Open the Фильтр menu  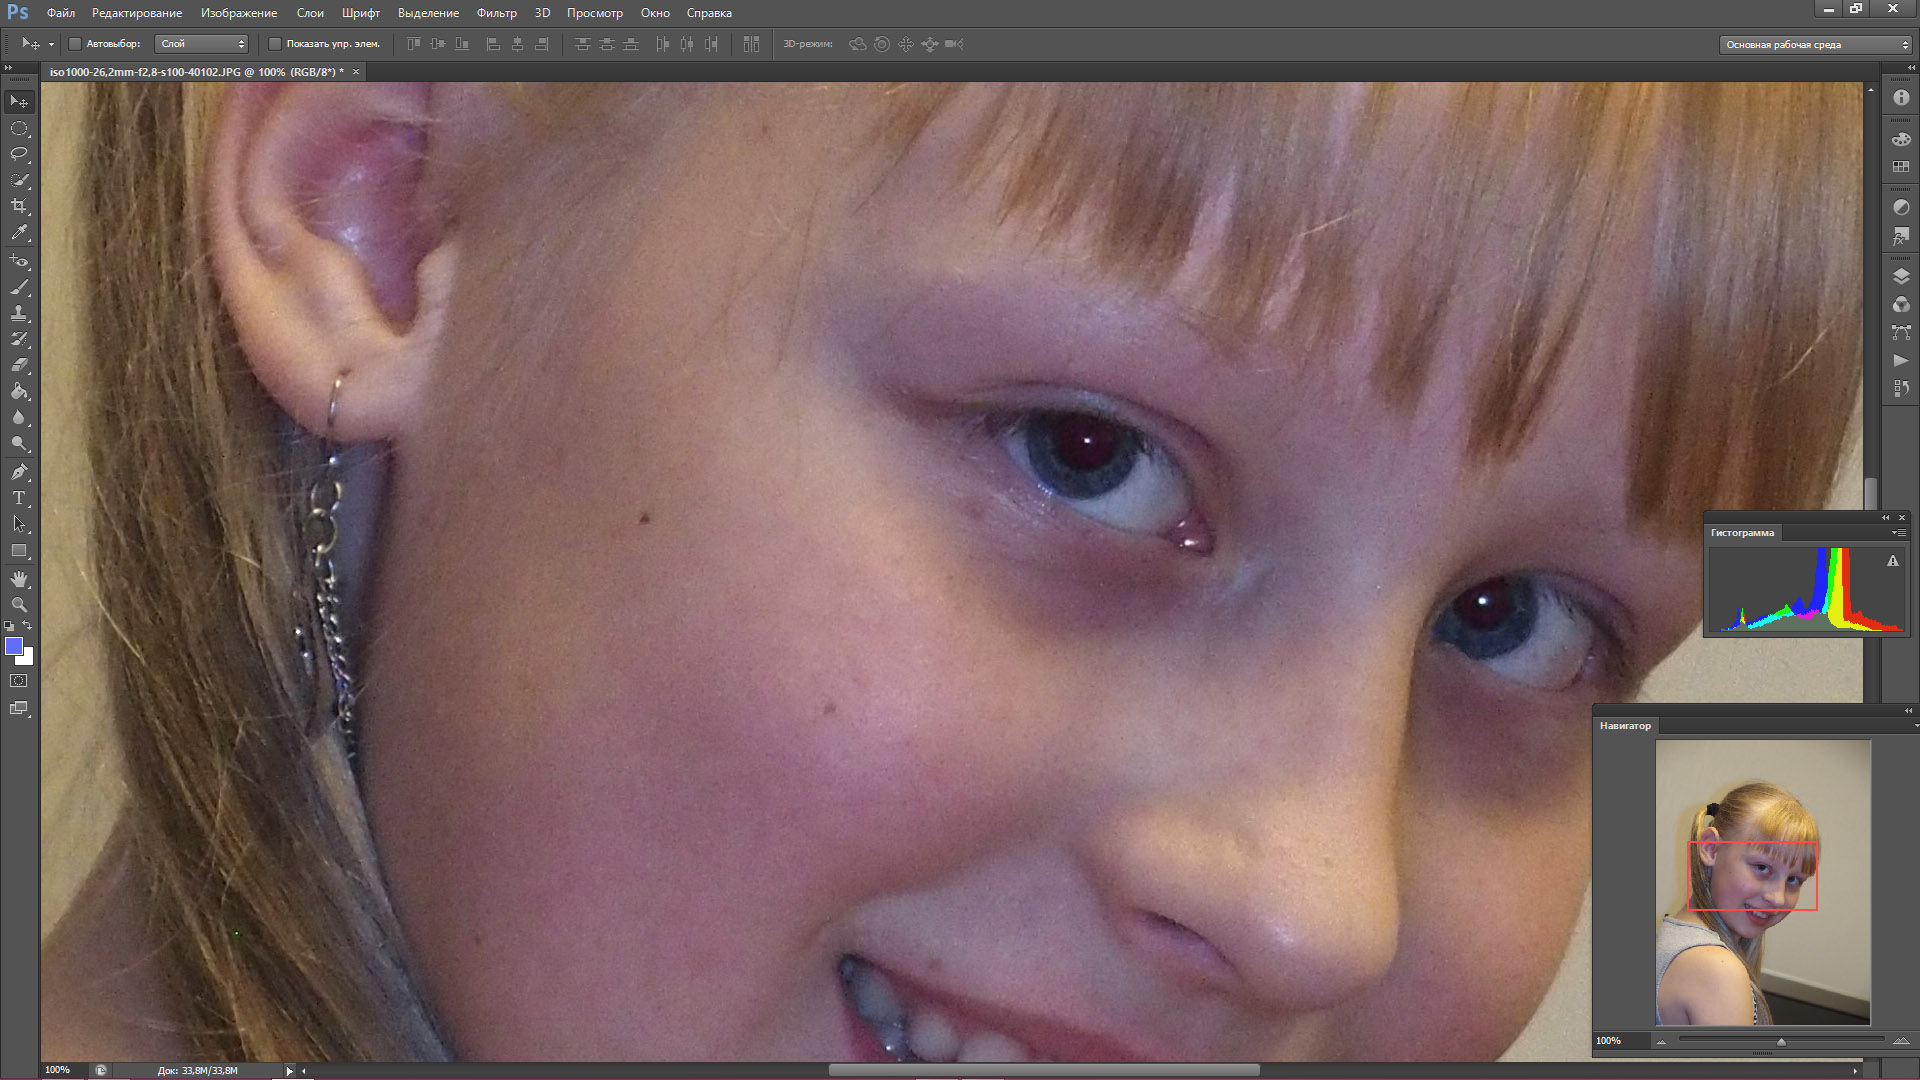coord(496,13)
